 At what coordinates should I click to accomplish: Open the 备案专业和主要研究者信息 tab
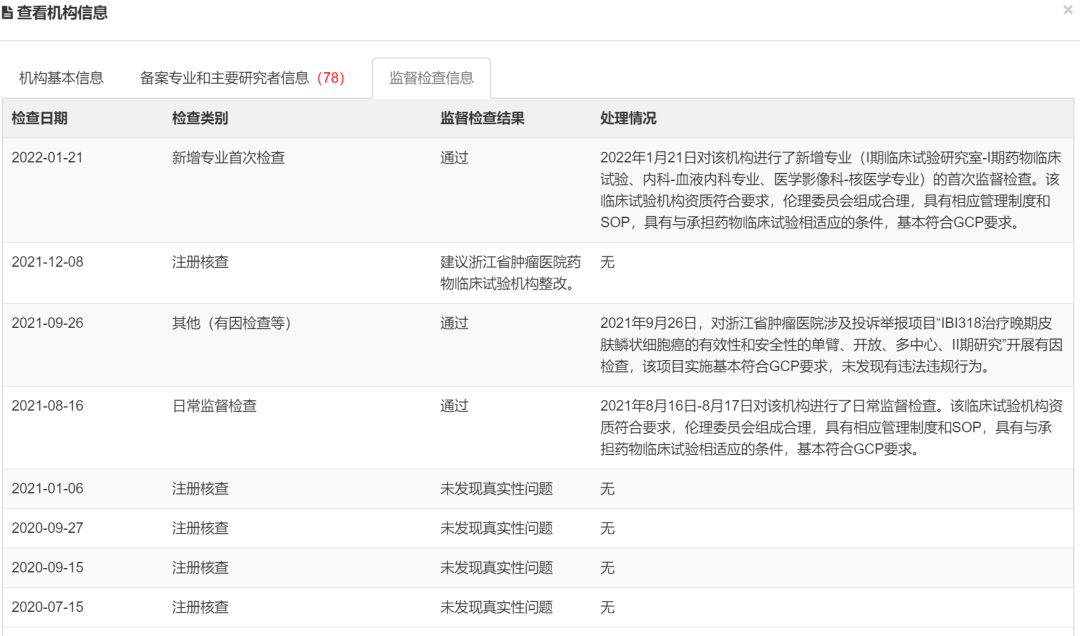click(242, 78)
